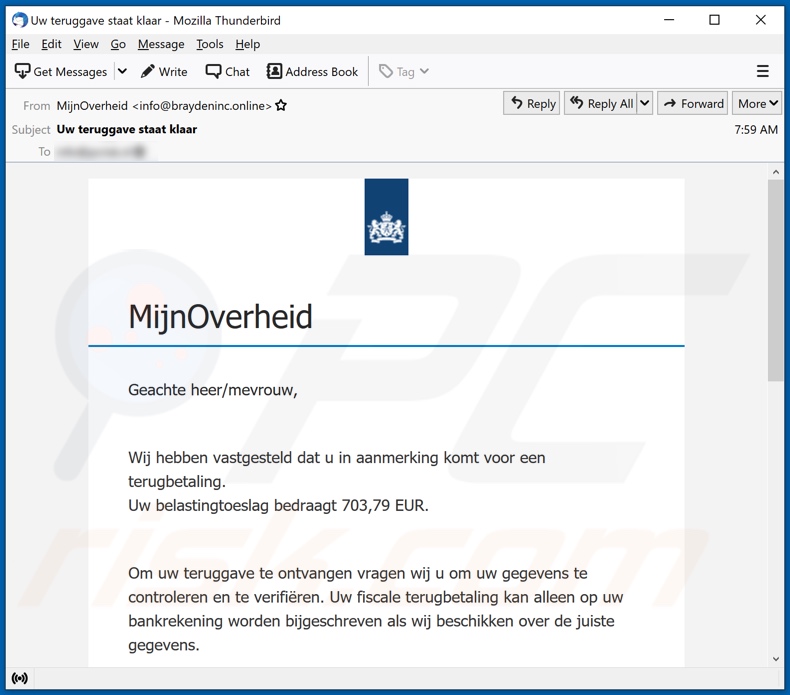
Task: Click the blurred recipient address
Action: [x=101, y=151]
